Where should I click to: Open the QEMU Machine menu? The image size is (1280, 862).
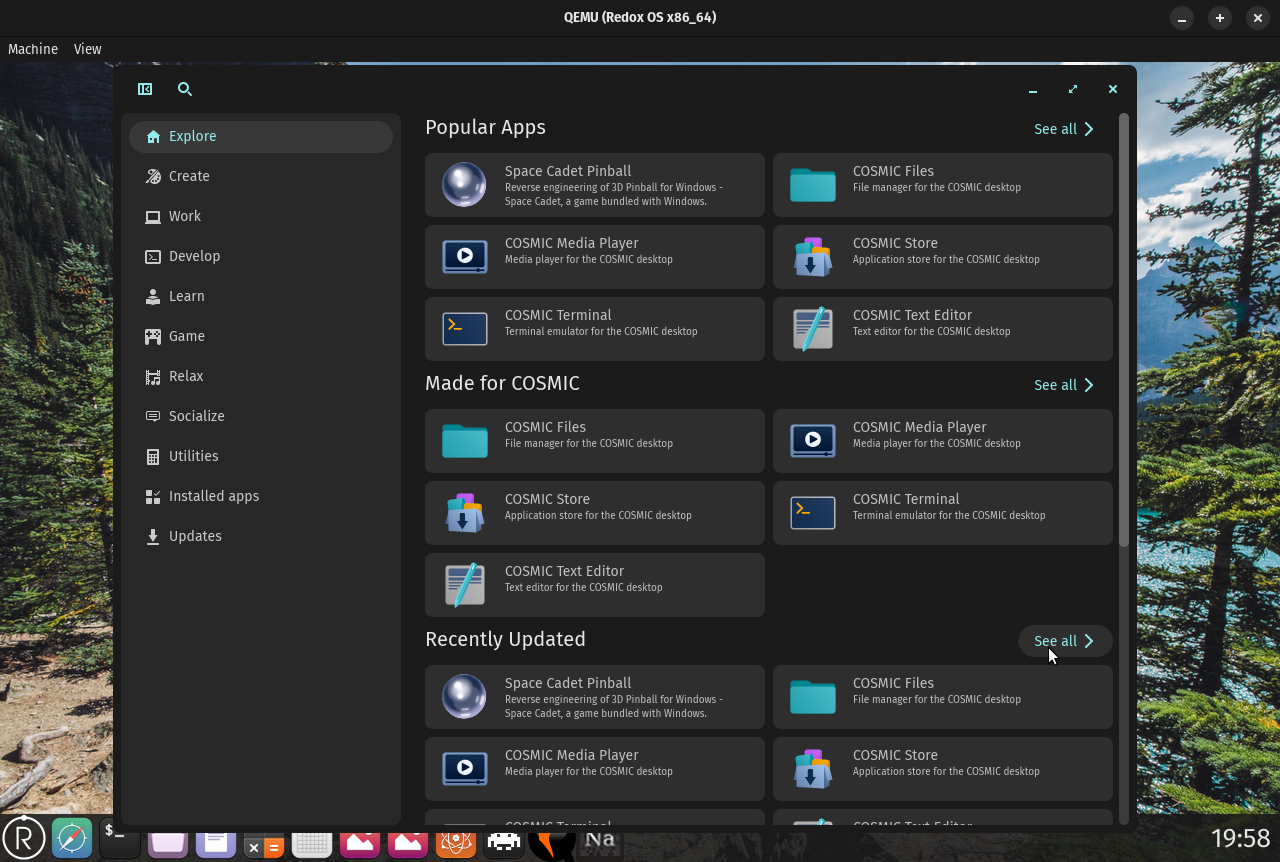tap(33, 49)
